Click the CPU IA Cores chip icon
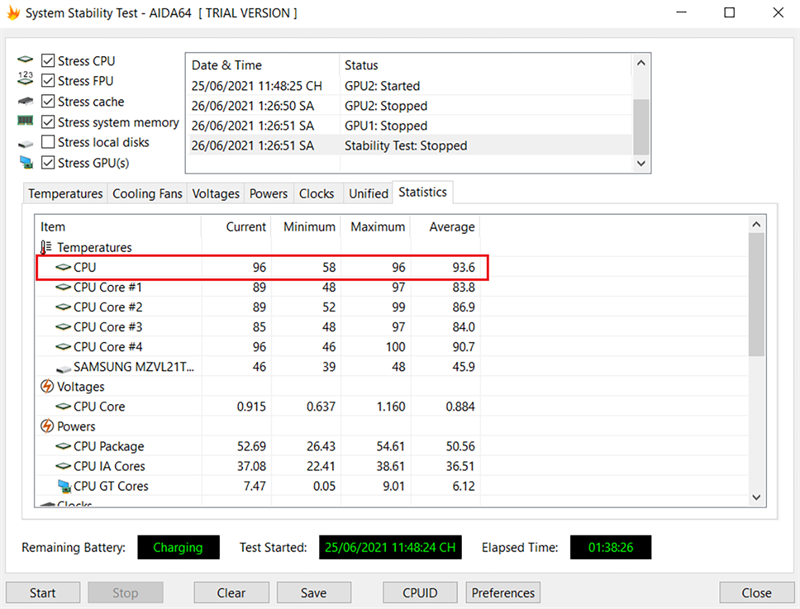Screen dimensions: 800x609 63,466
